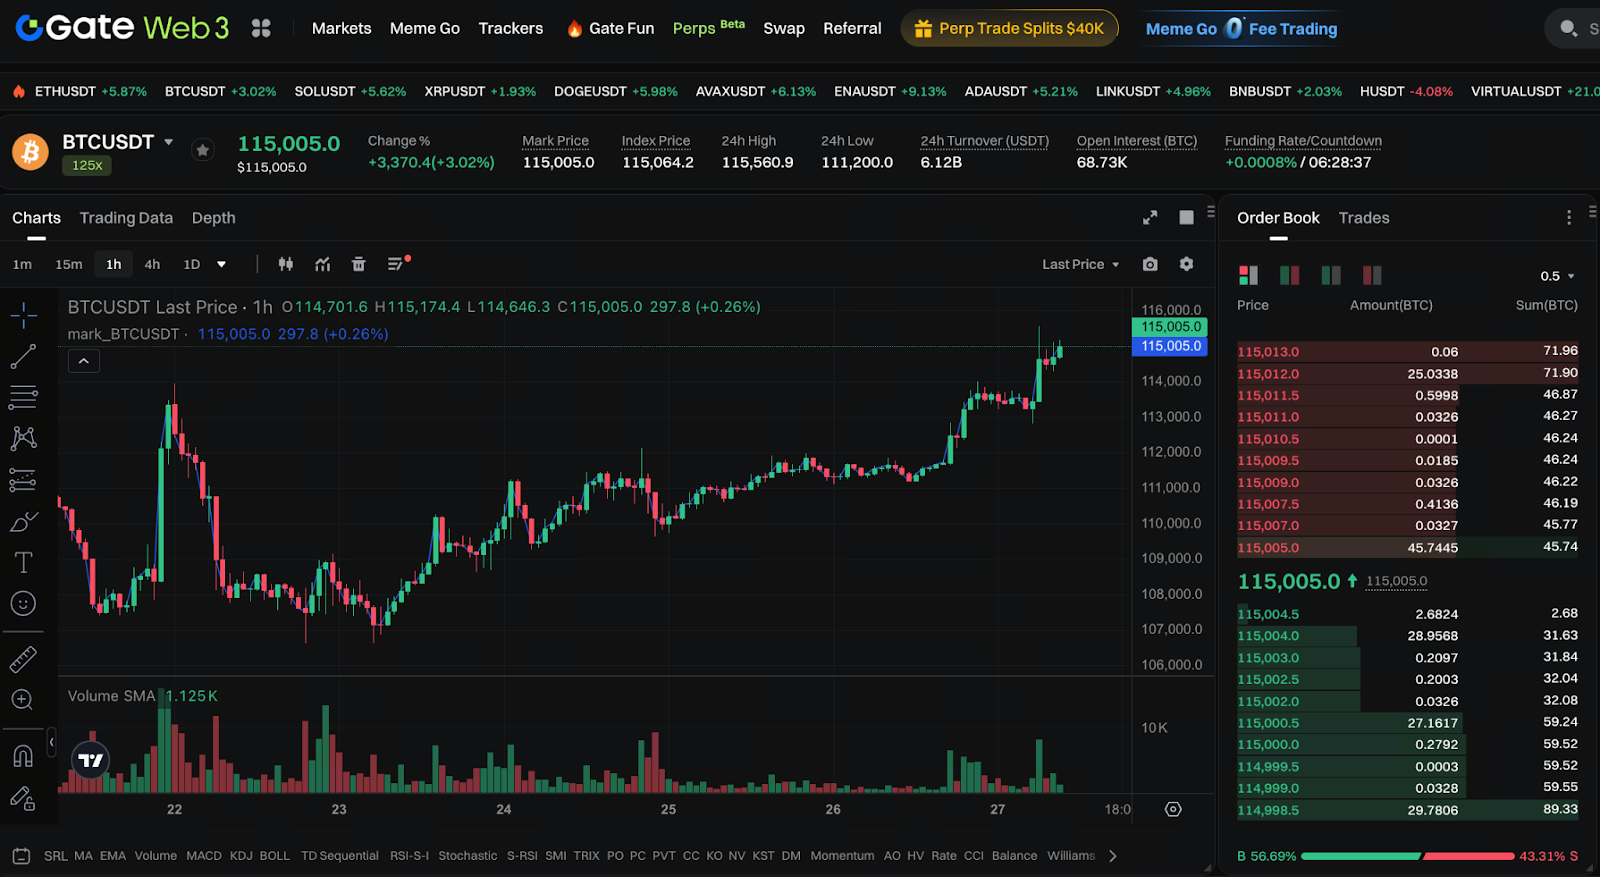Screen dimensions: 1600x877
Task: Click Funding Rate/Countdown label link
Action: [x=1303, y=141]
